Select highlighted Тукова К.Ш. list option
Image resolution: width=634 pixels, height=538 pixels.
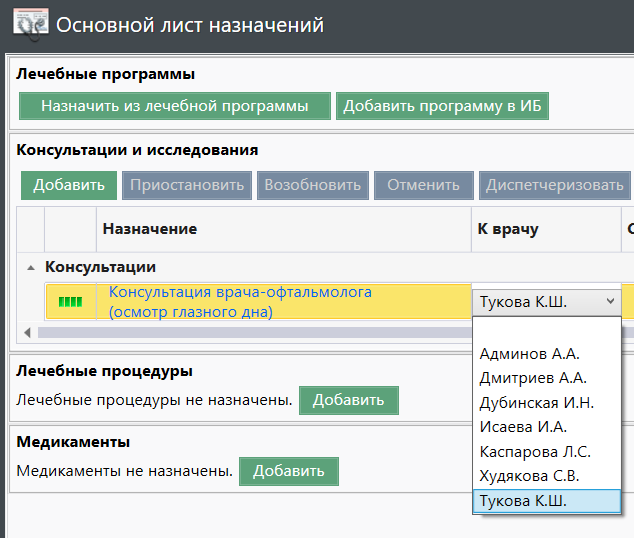click(x=523, y=501)
